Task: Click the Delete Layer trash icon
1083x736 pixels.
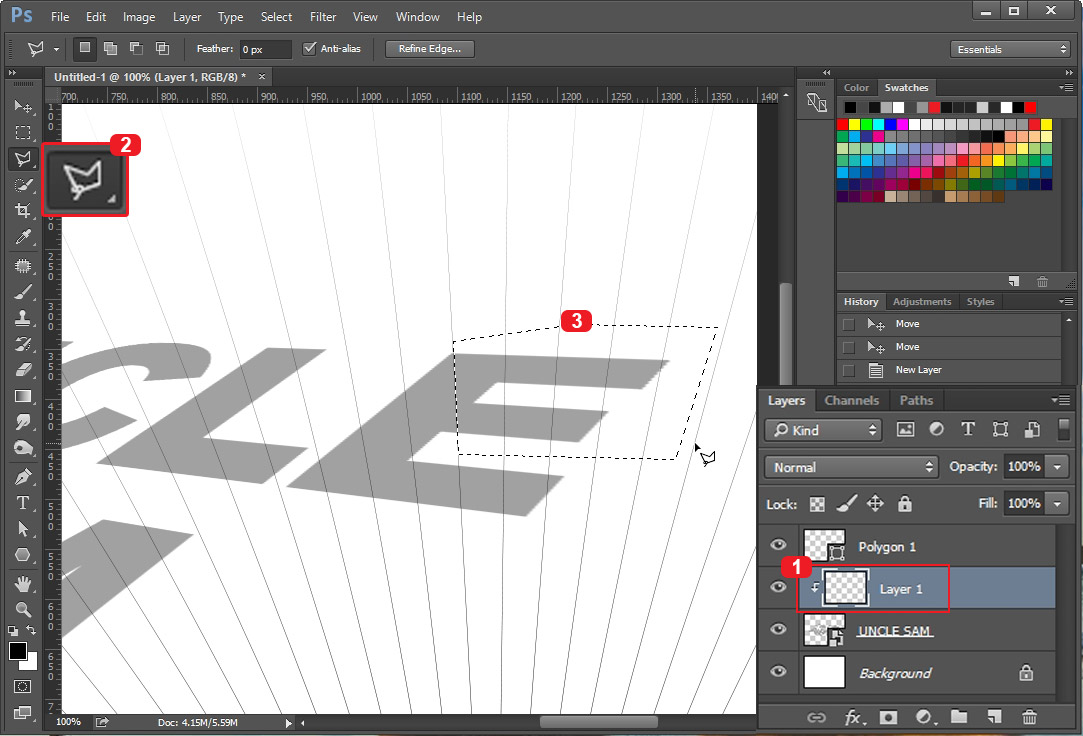Action: coord(1029,717)
